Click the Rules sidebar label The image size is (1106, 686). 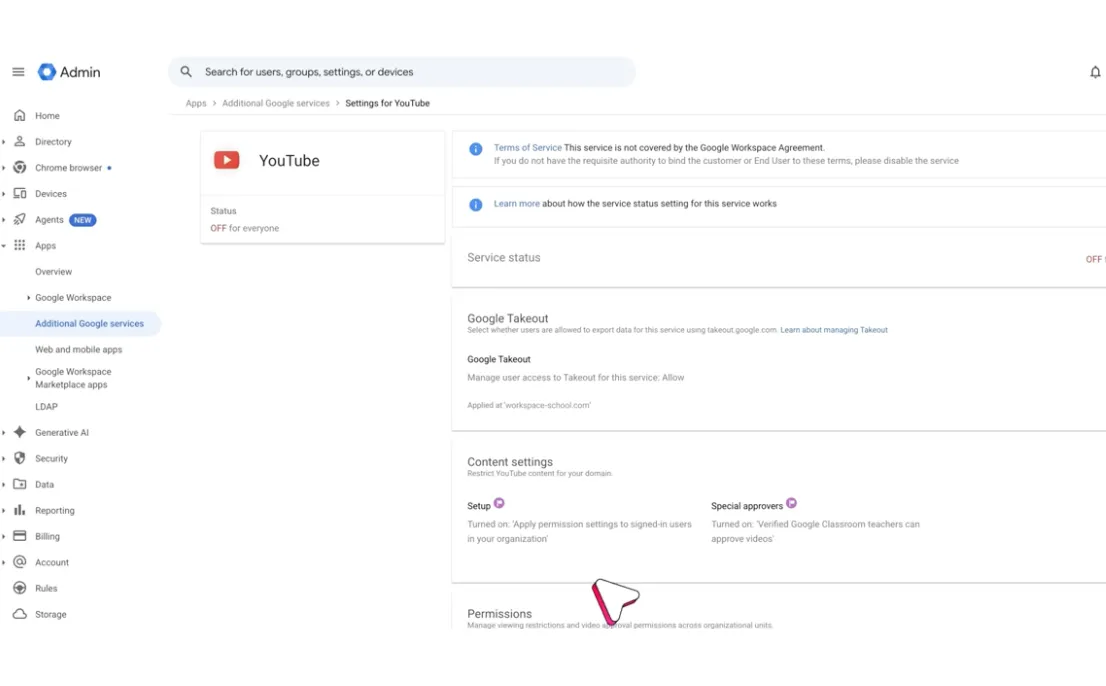(47, 588)
